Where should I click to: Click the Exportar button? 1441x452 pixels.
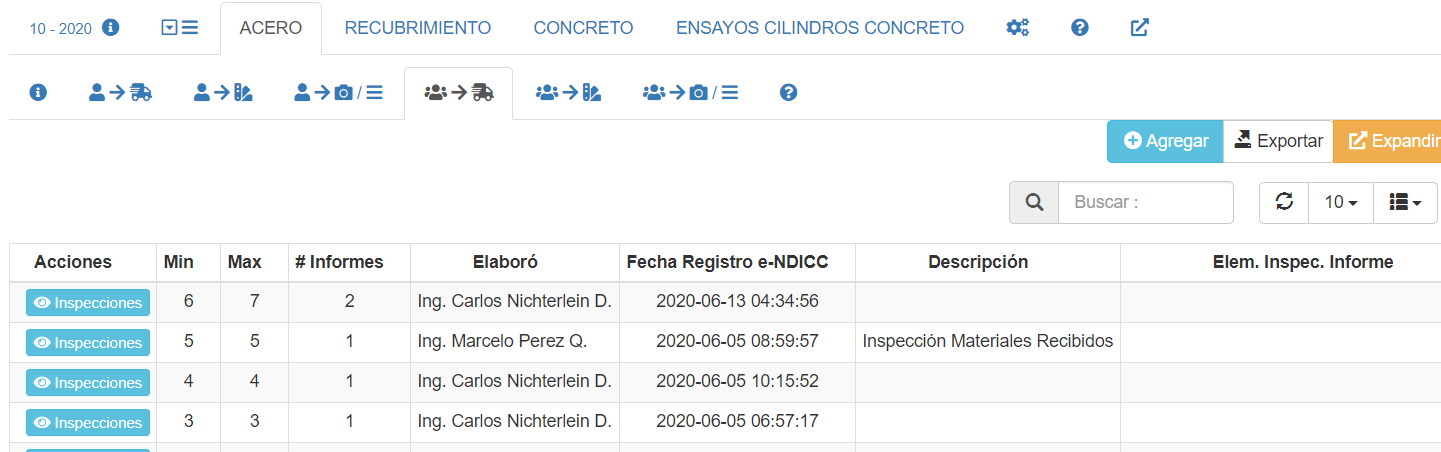point(1278,141)
